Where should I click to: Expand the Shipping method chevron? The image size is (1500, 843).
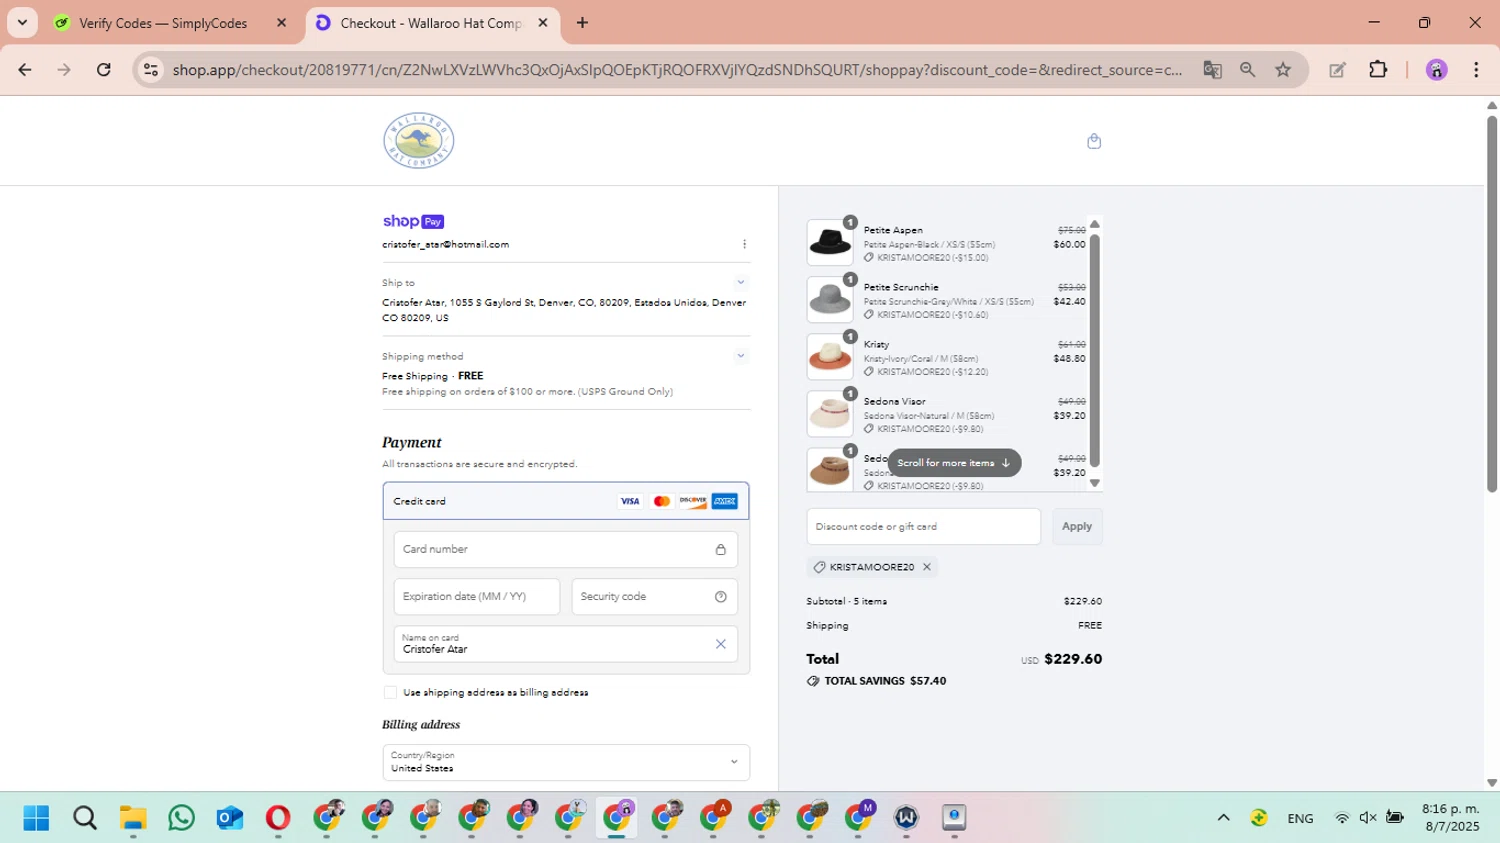(741, 356)
